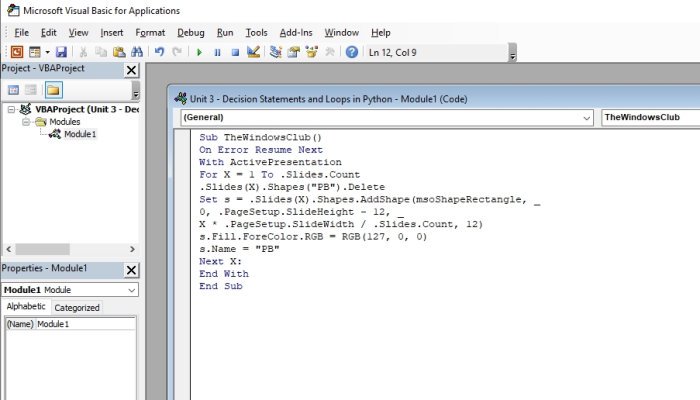
Task: Open the Insert menu
Action: point(112,33)
